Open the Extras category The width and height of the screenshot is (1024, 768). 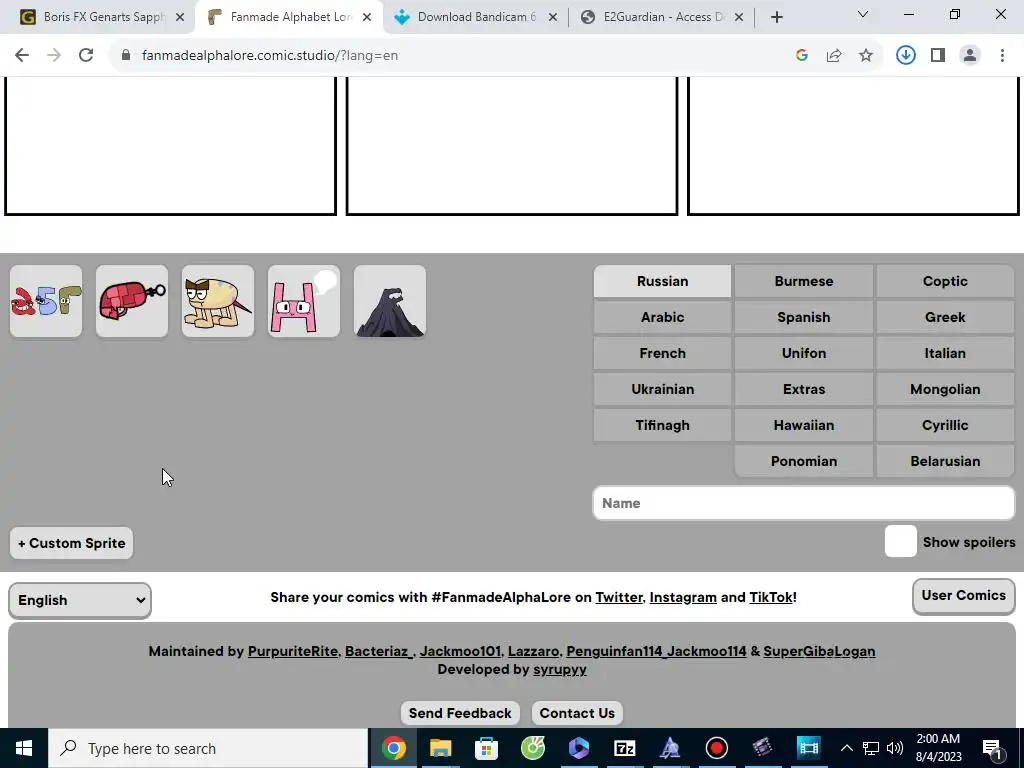803,389
